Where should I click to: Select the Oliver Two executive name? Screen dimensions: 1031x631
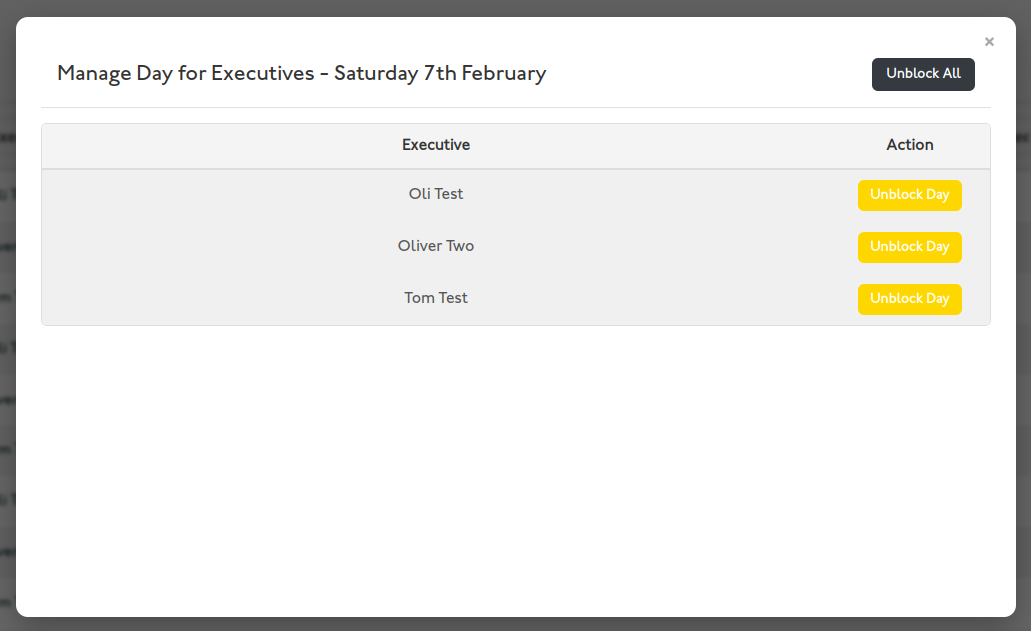coord(436,246)
